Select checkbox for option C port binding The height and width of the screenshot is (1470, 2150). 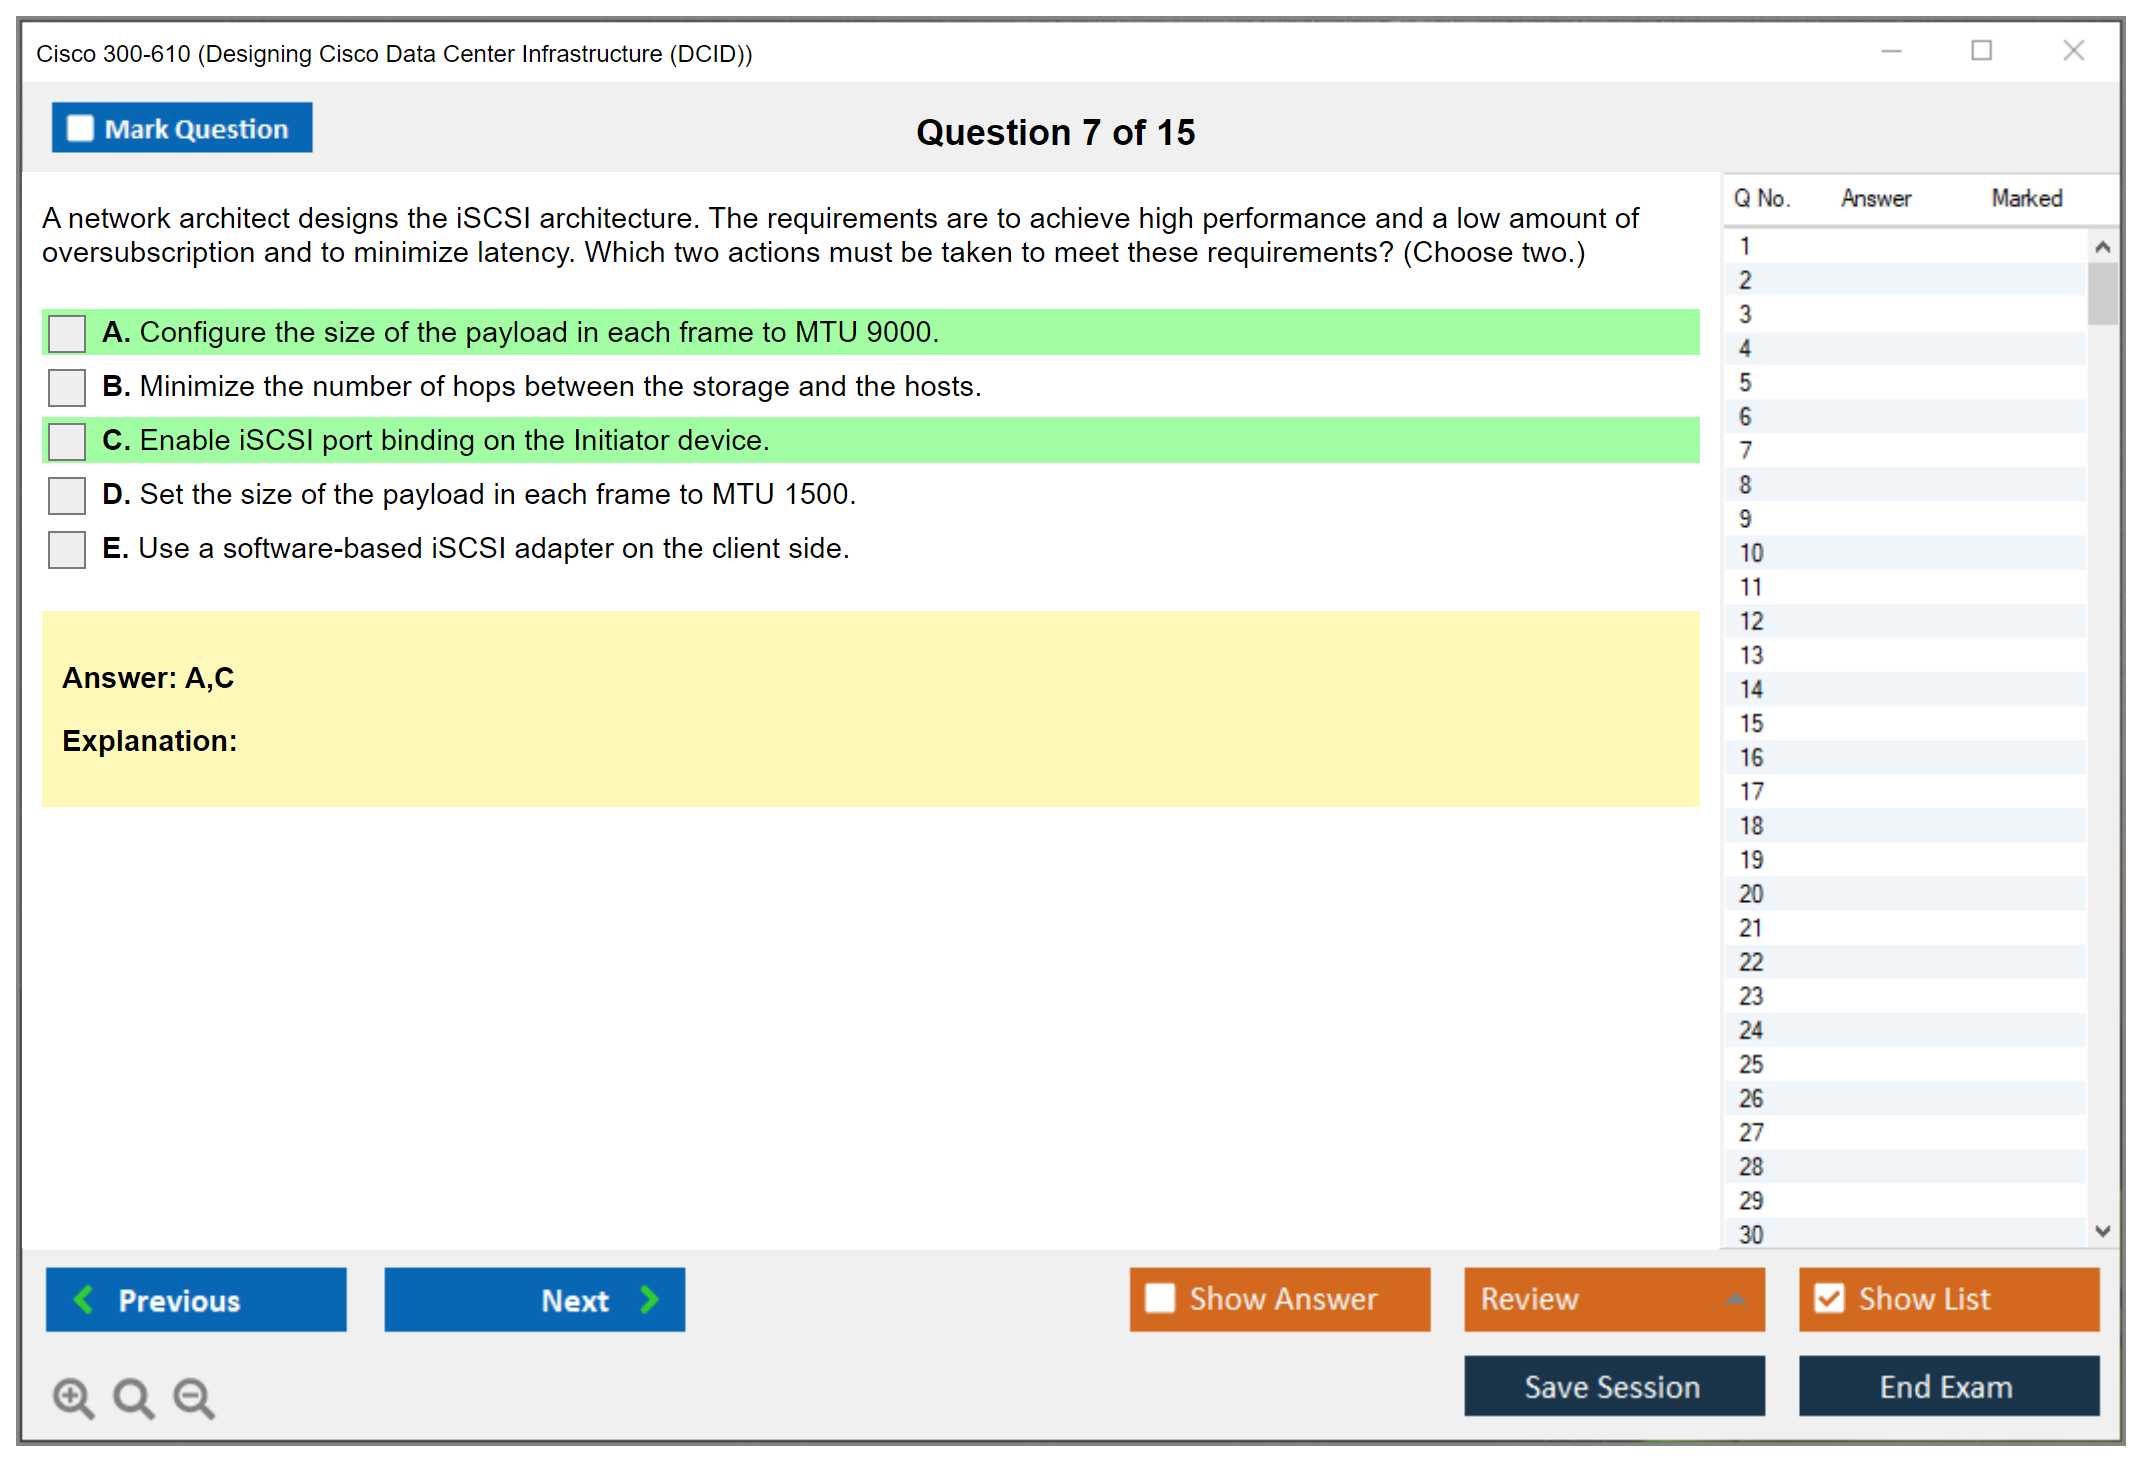point(67,441)
